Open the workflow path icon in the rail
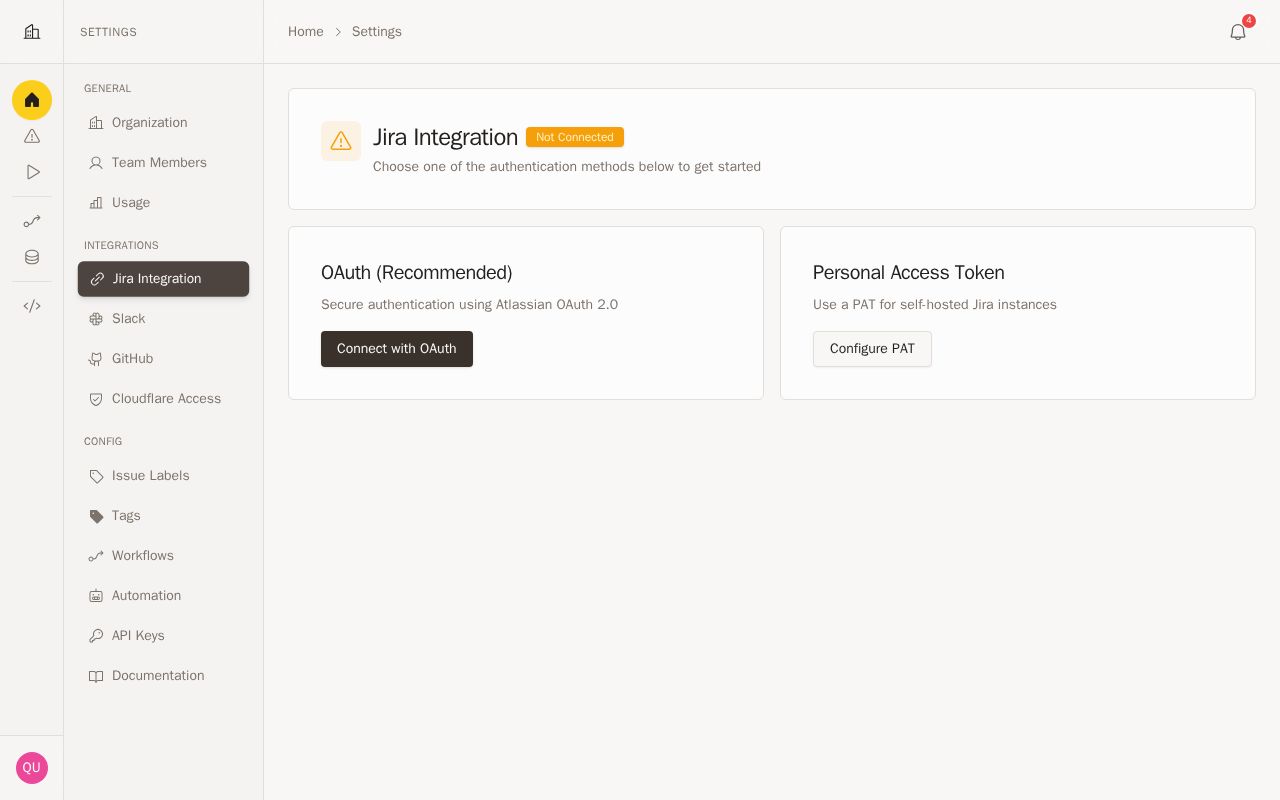Viewport: 1280px width, 800px height. click(x=32, y=221)
